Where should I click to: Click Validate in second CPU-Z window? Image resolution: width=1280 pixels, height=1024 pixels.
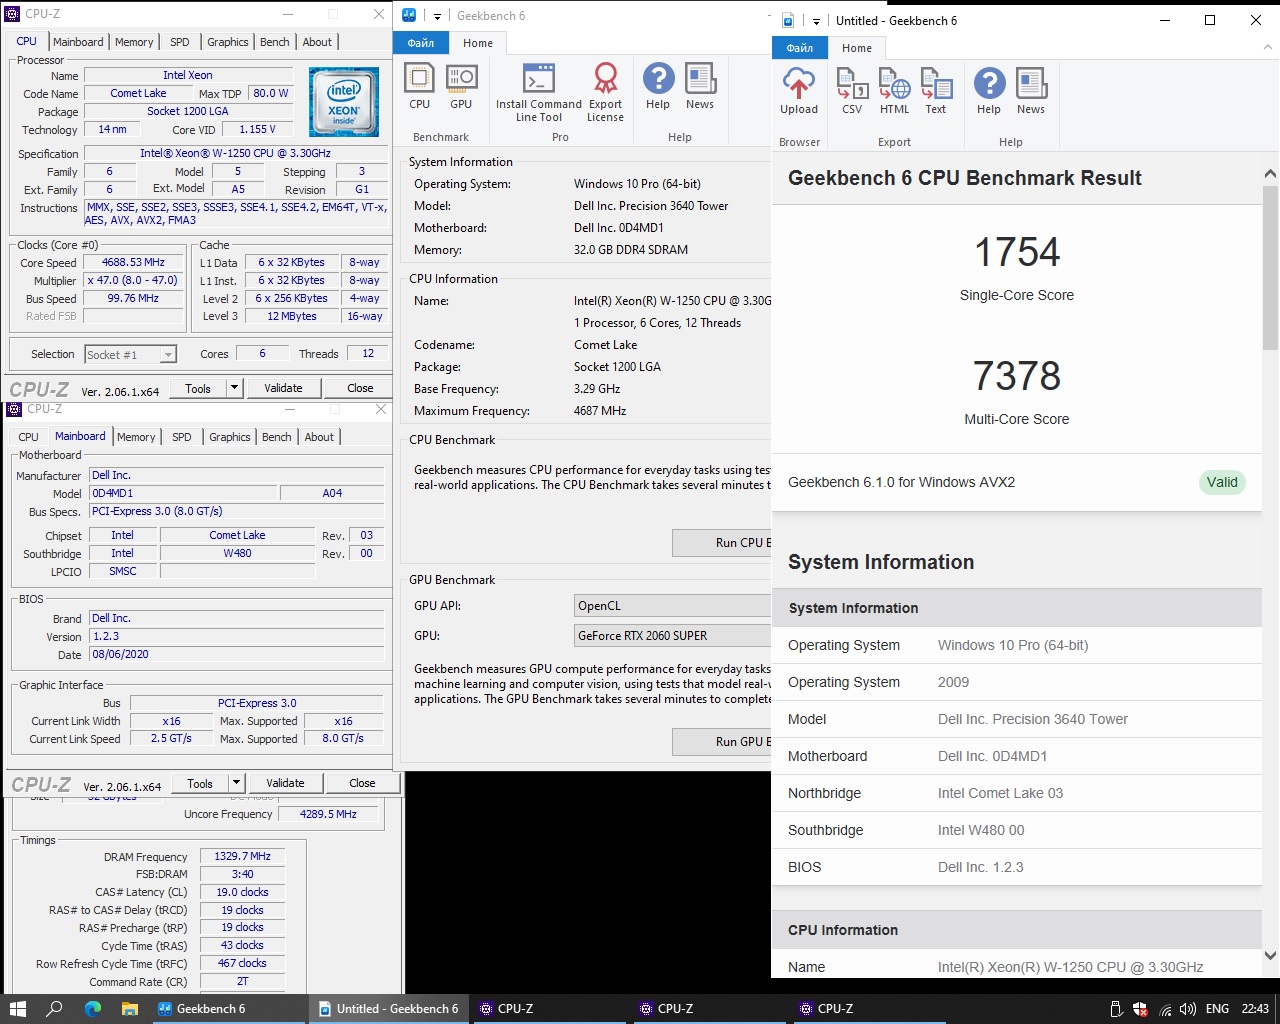click(x=285, y=783)
